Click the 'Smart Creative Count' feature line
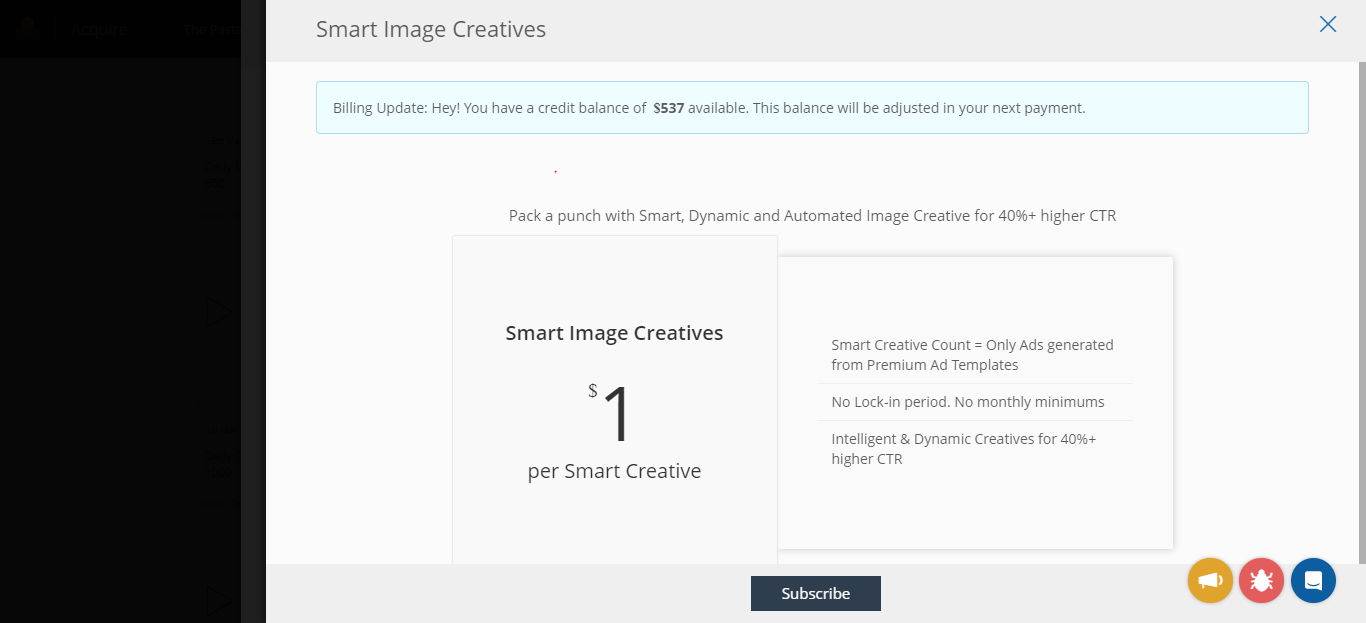Image resolution: width=1366 pixels, height=623 pixels. click(x=972, y=355)
